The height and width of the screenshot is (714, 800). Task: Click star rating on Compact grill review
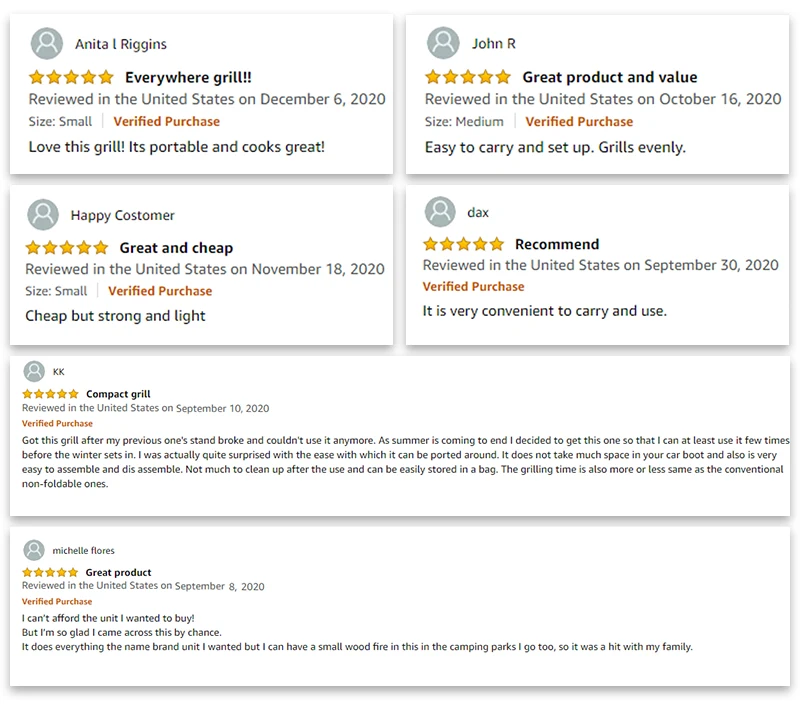[x=50, y=394]
